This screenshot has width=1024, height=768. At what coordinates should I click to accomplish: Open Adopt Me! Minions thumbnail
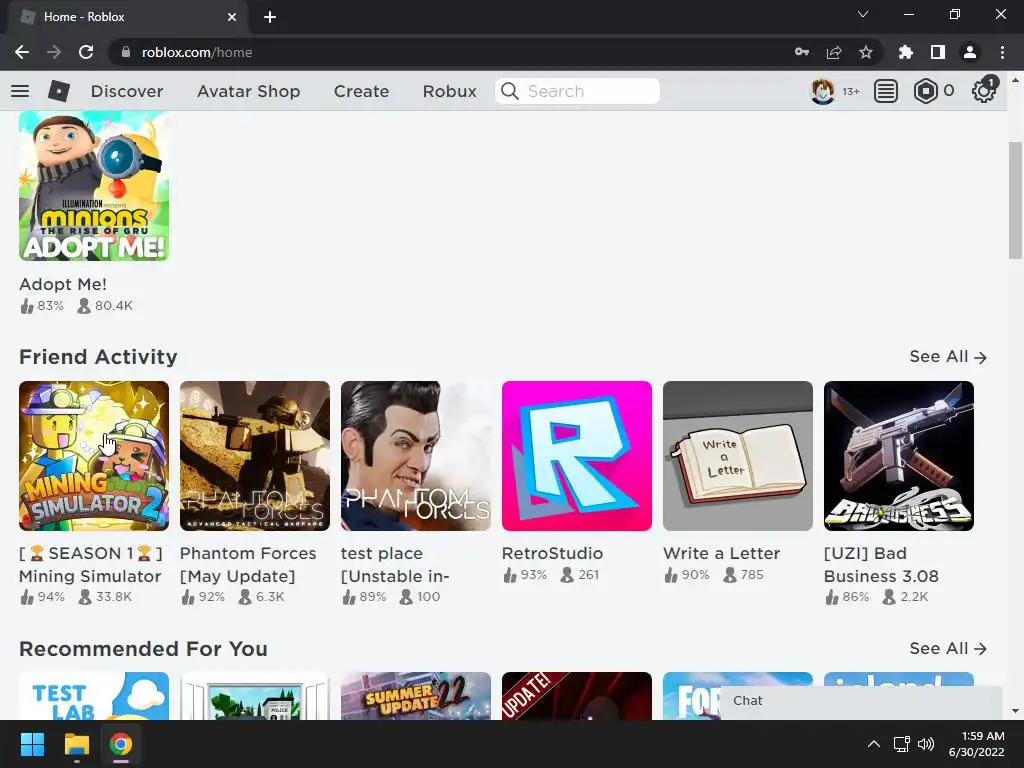click(93, 186)
